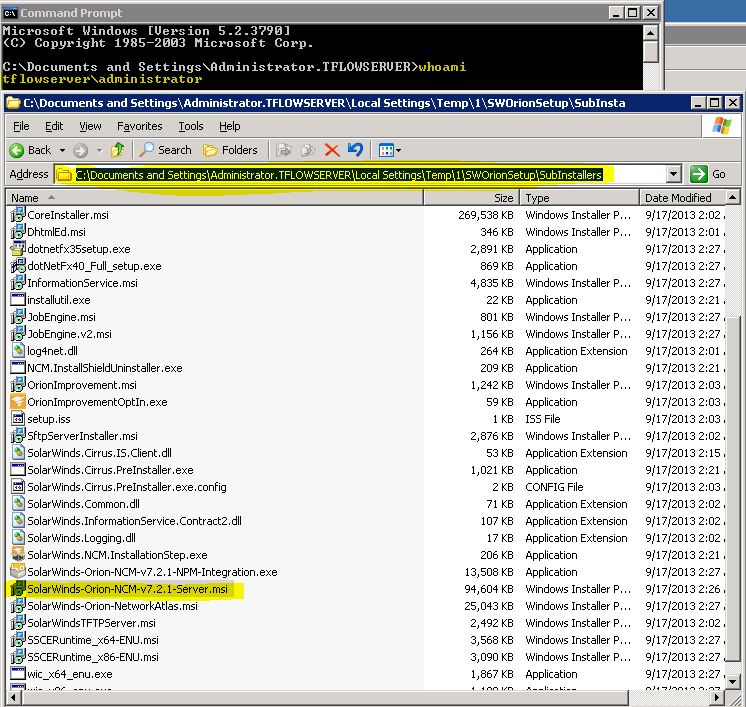
Task: Click in the Address path field
Action: click(361, 174)
